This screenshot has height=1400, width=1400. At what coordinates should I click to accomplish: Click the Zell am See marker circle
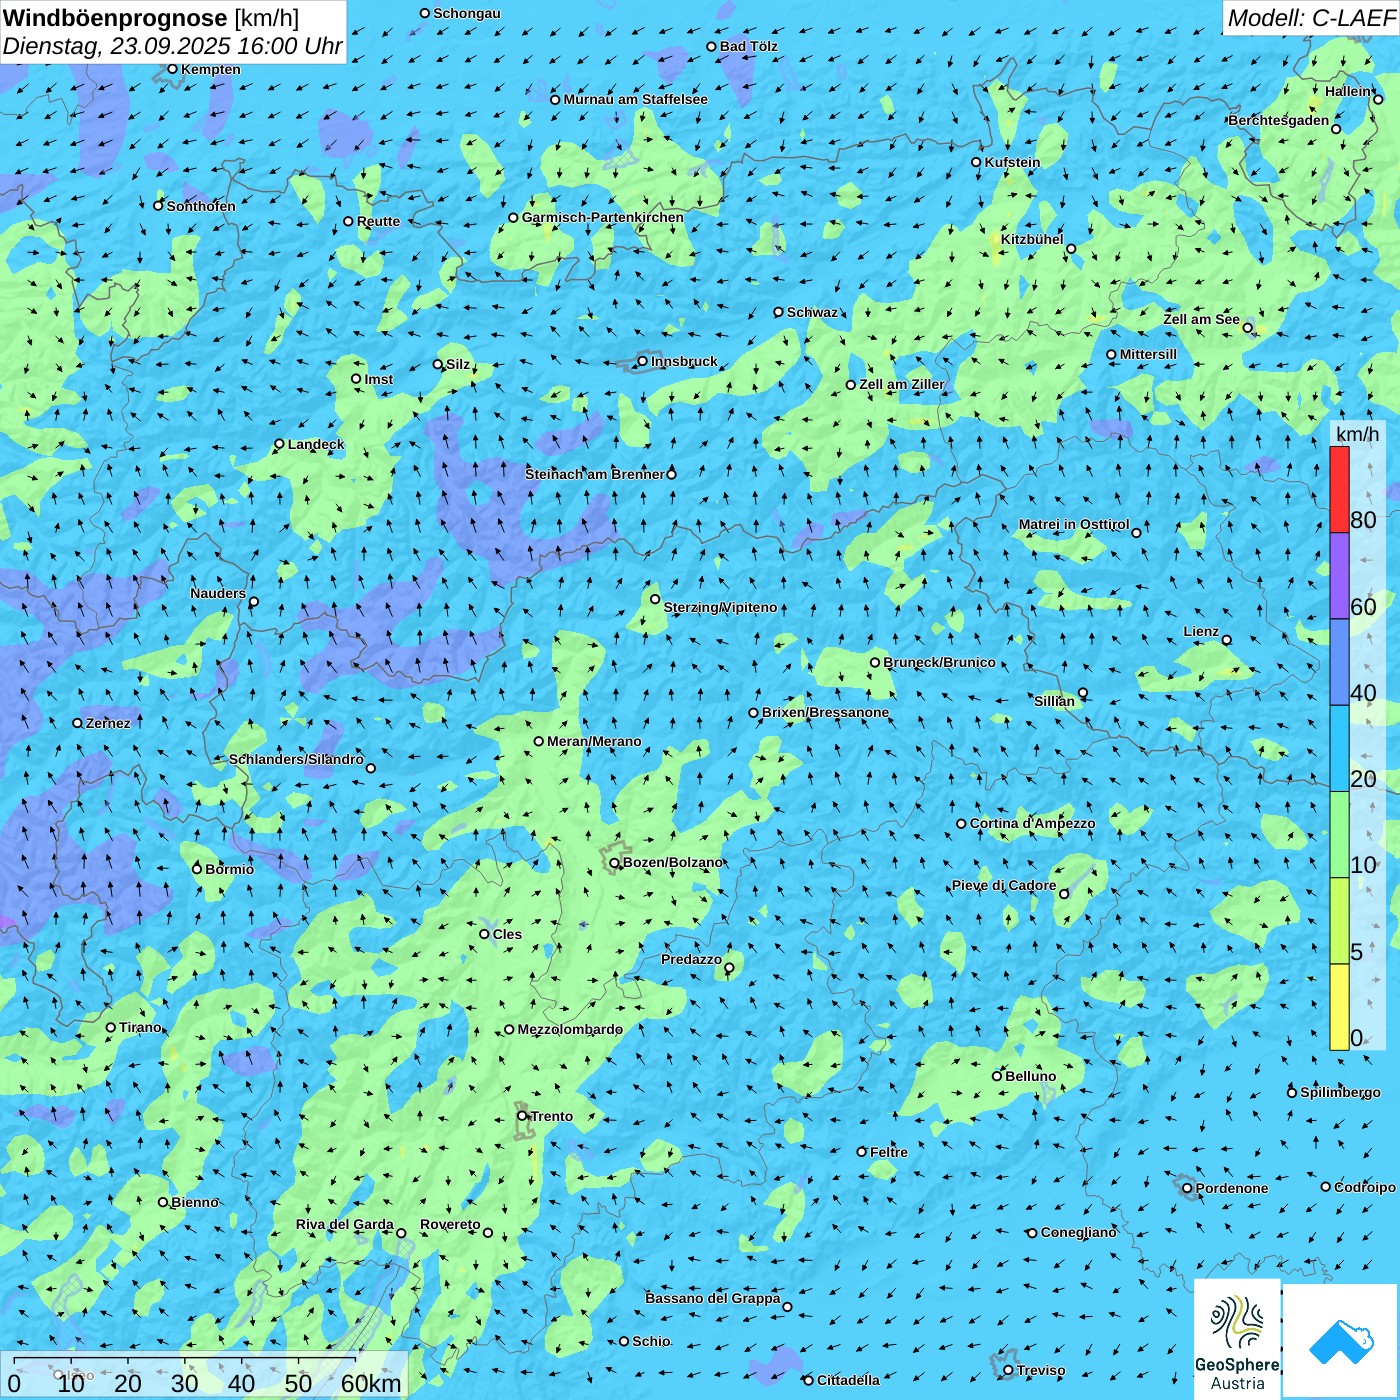1248,327
